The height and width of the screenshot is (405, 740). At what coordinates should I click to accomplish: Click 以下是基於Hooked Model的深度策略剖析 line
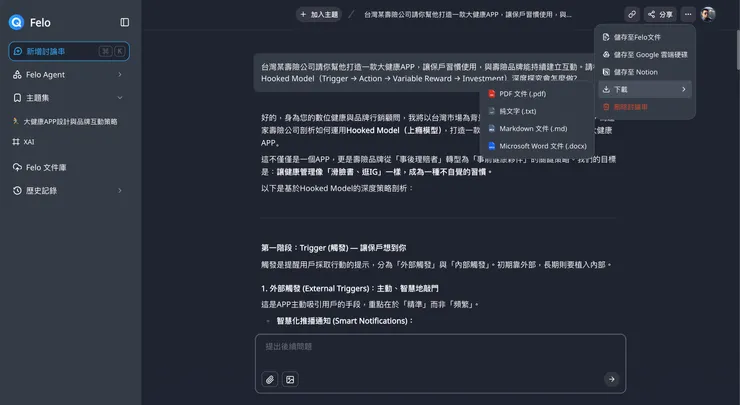coord(337,188)
